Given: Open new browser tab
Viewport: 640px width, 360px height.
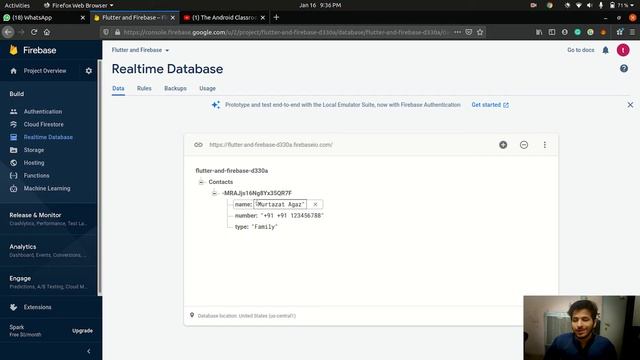Looking at the screenshot, I should pyautogui.click(x=276, y=18).
